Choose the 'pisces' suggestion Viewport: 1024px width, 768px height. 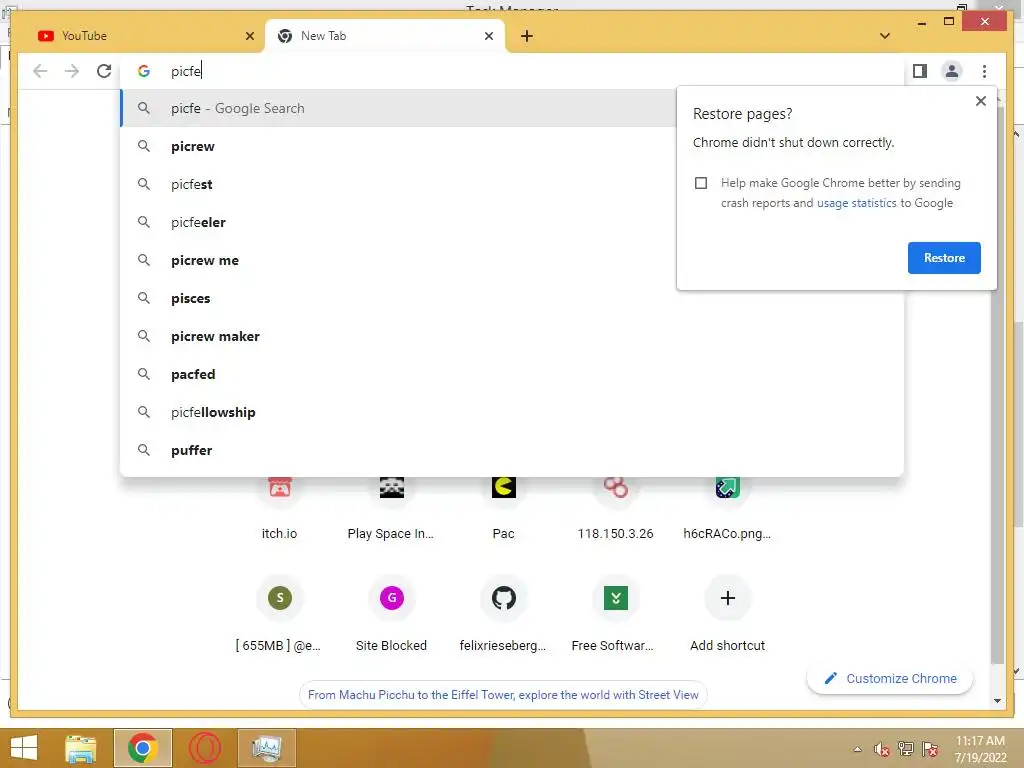[512, 298]
